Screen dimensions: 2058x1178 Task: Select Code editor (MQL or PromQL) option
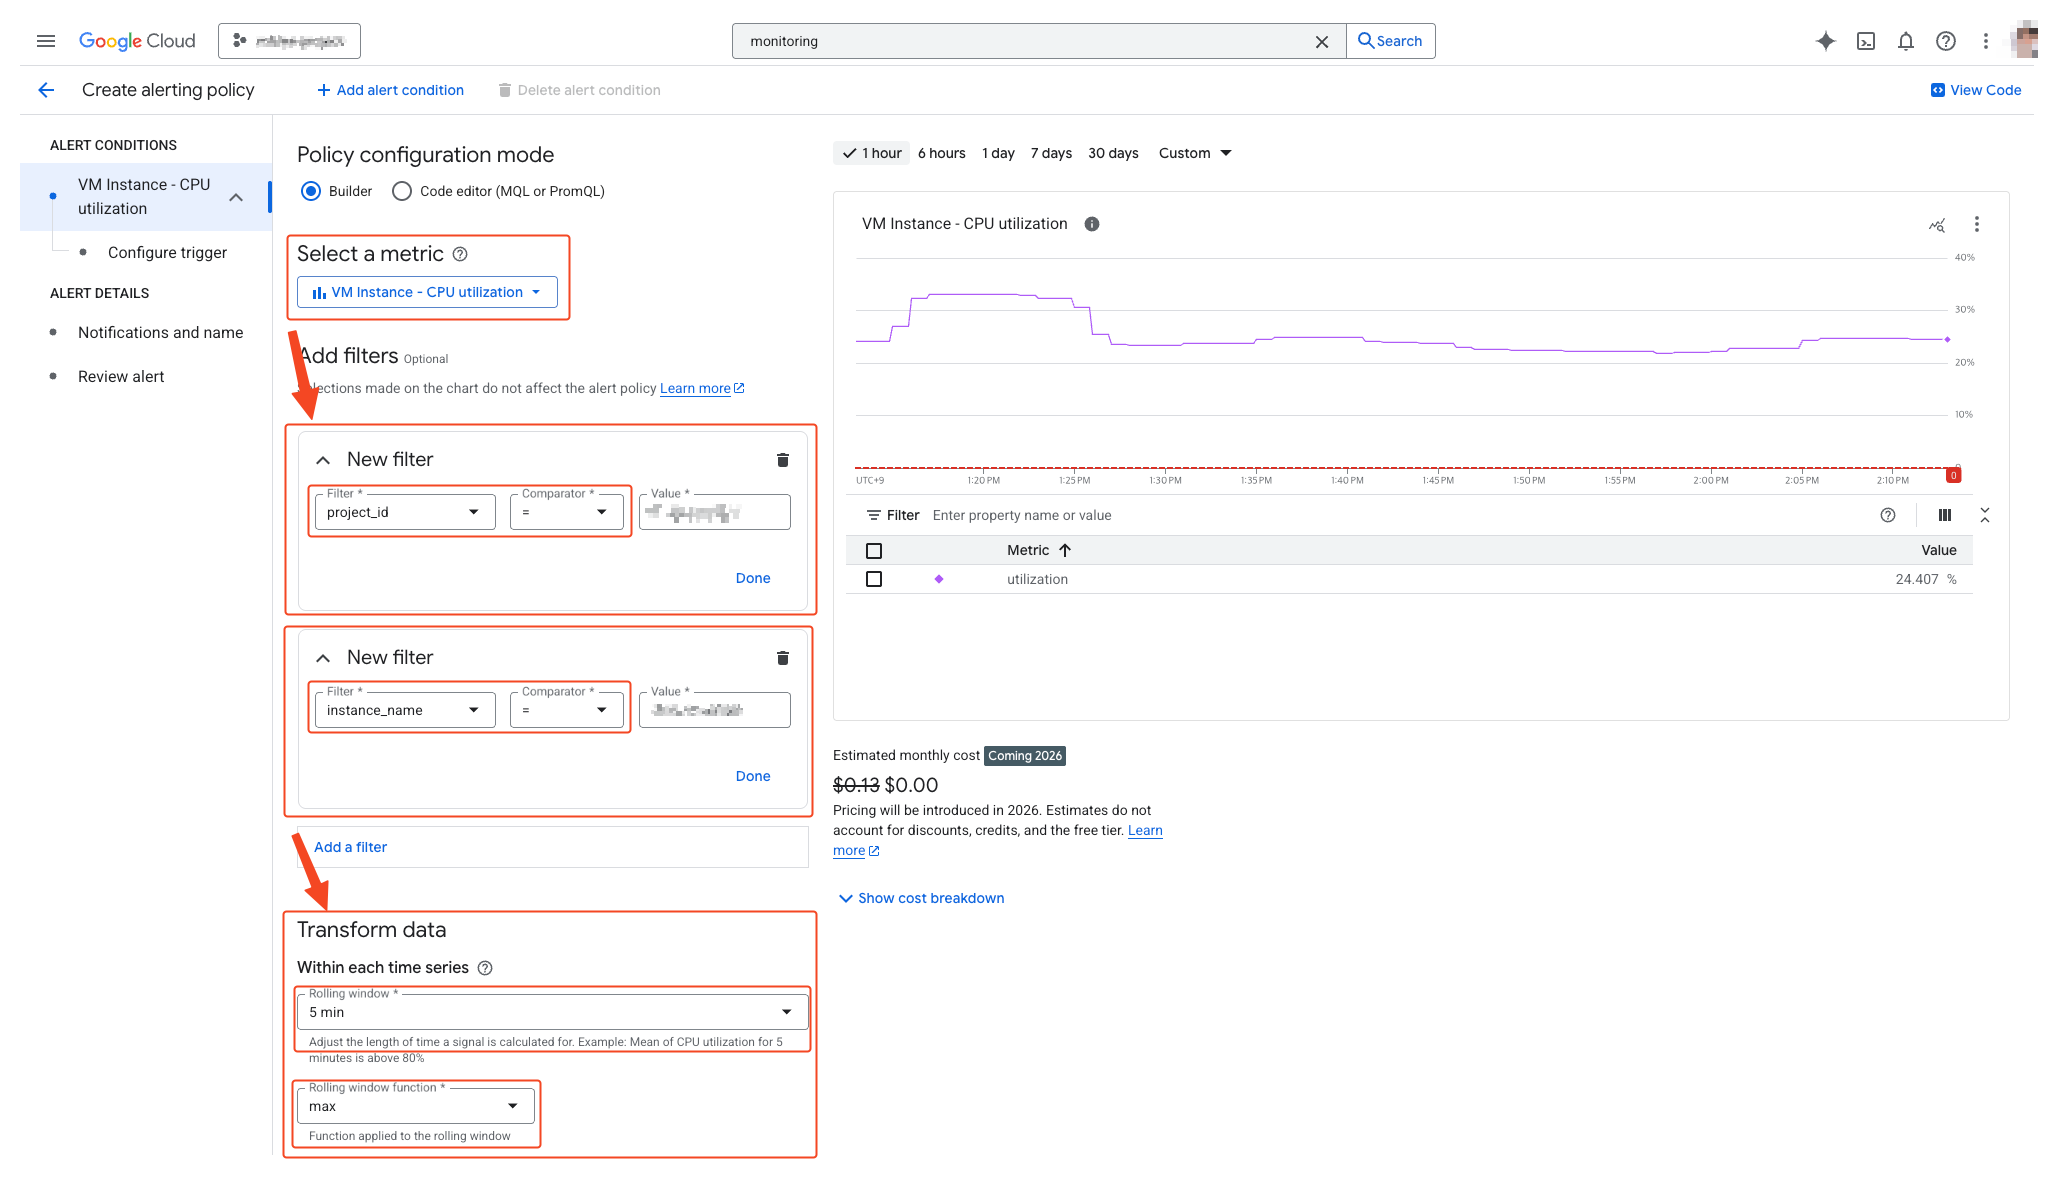pyautogui.click(x=402, y=191)
